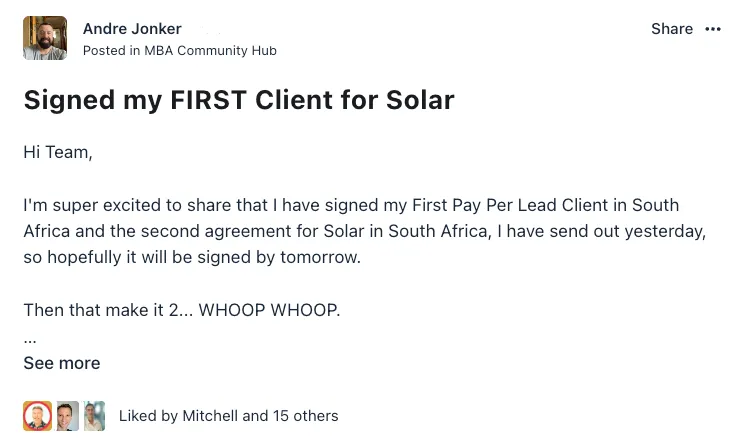This screenshot has height=447, width=737.
Task: Click the truncation ellipsis above See more
Action: (x=30, y=337)
